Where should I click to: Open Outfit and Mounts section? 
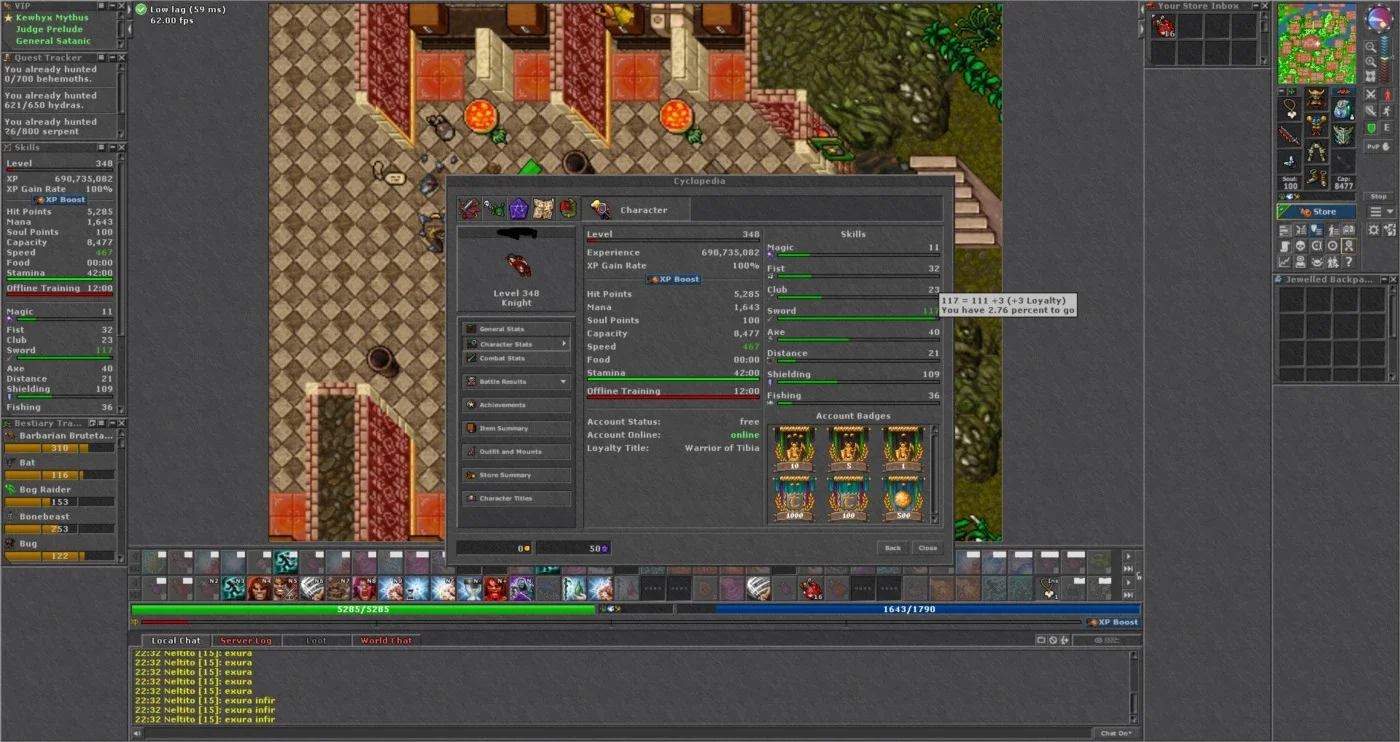coord(516,452)
